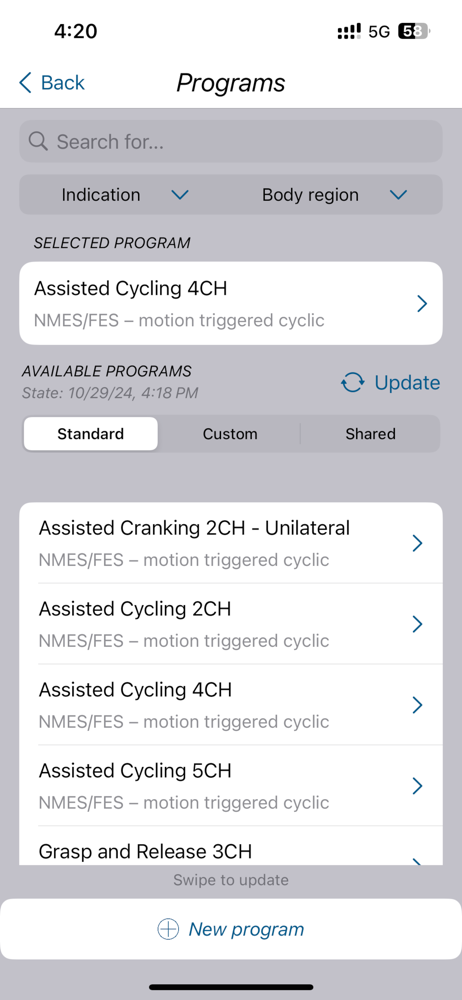Tap chevron next to Assisted Cycling 2CH
The height and width of the screenshot is (1000, 462).
click(417, 624)
